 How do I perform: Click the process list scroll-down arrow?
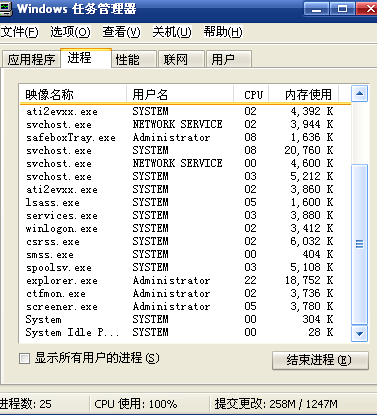(x=359, y=333)
